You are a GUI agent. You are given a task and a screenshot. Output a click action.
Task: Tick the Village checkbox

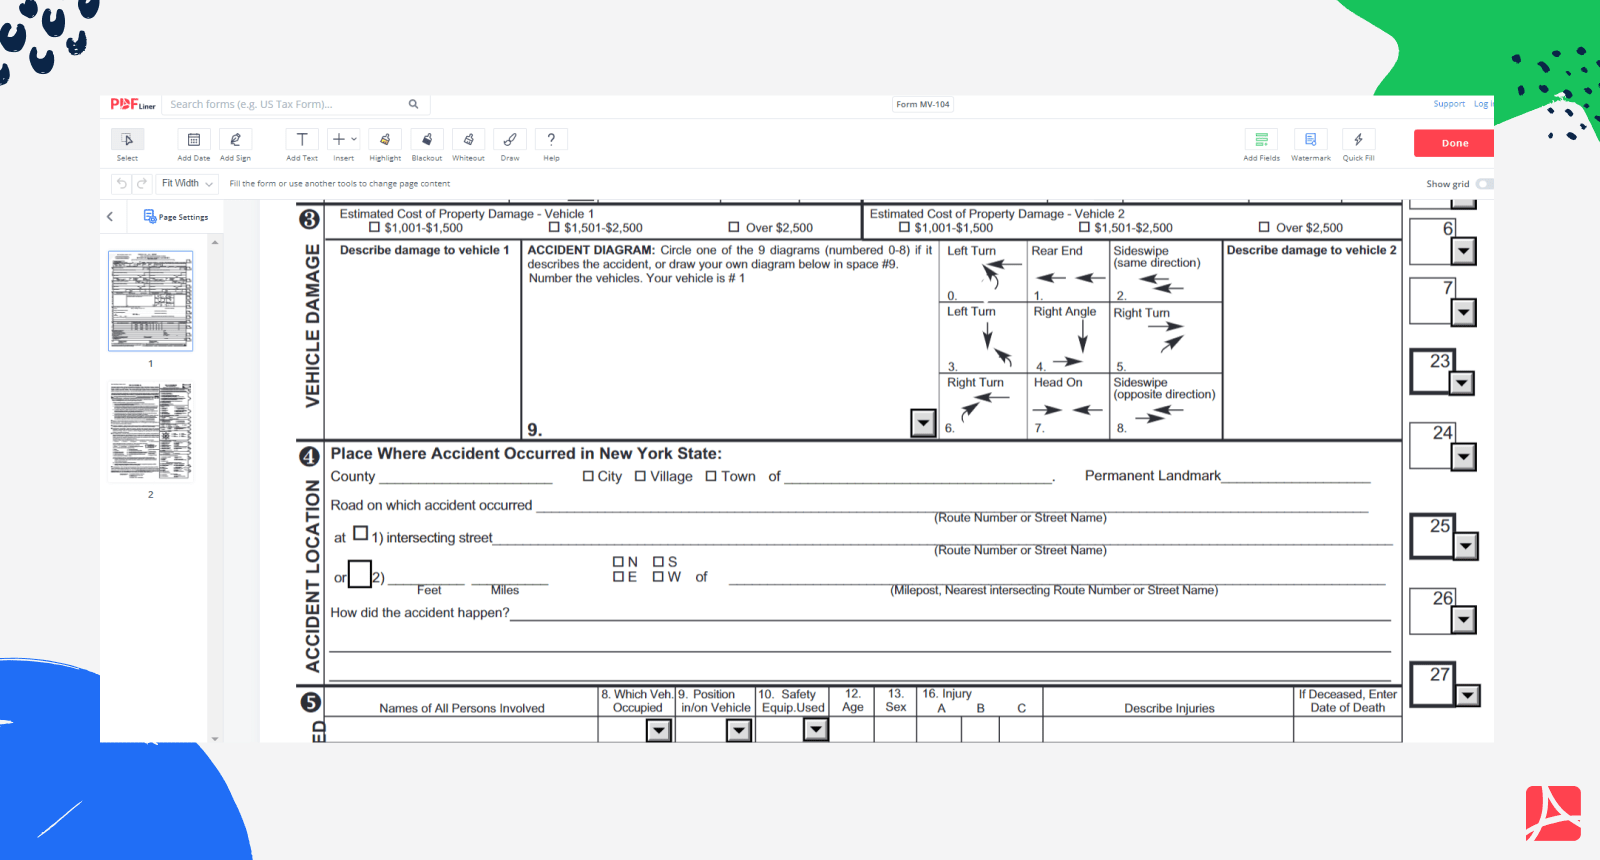640,476
